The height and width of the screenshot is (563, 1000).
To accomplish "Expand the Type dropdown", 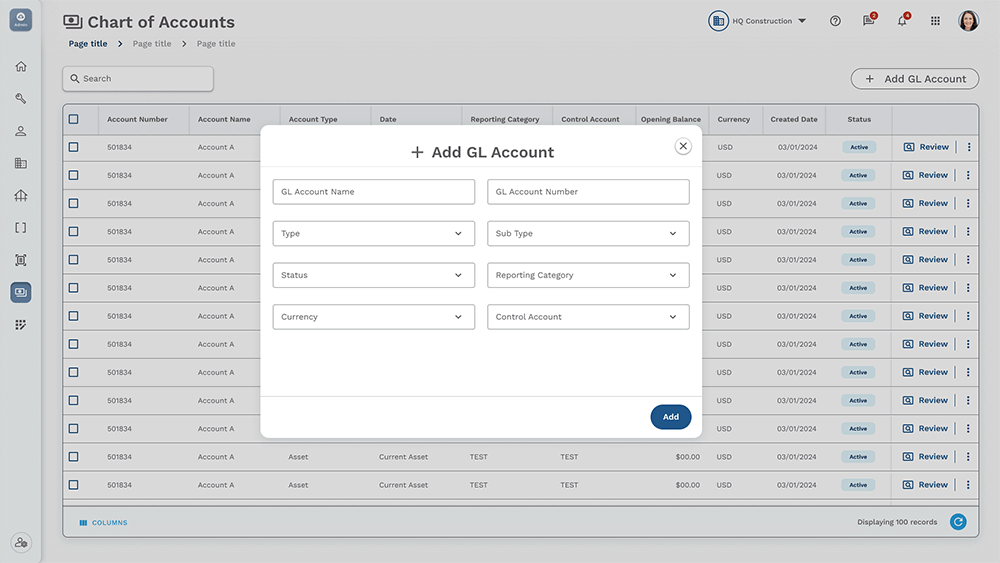I will point(374,233).
